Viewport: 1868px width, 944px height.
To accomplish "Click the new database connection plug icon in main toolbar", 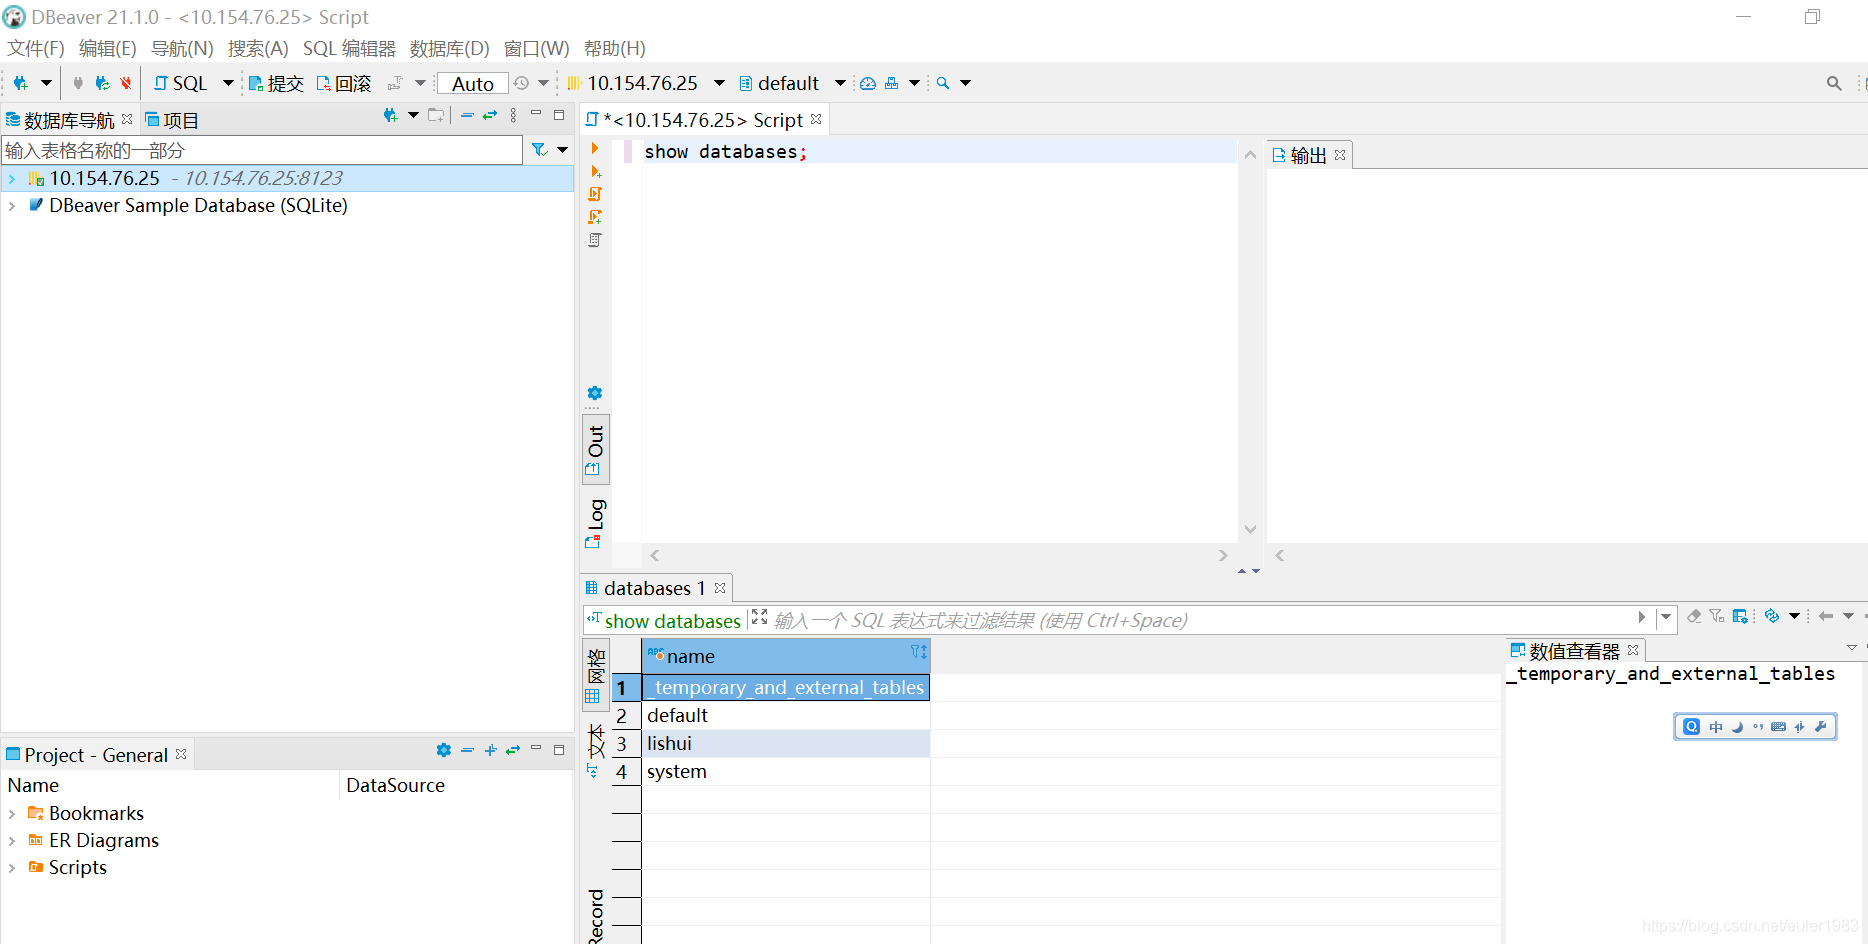I will coord(21,83).
